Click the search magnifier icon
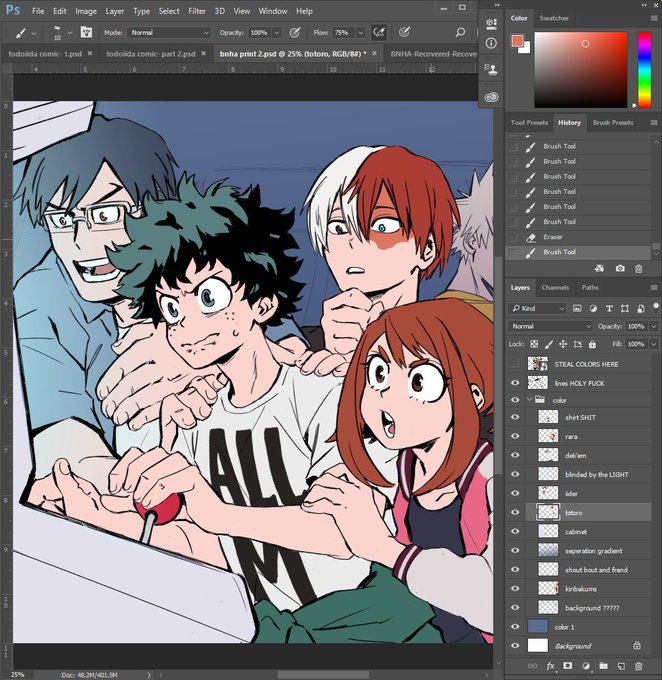Viewport: 662px width, 680px height. click(x=460, y=32)
